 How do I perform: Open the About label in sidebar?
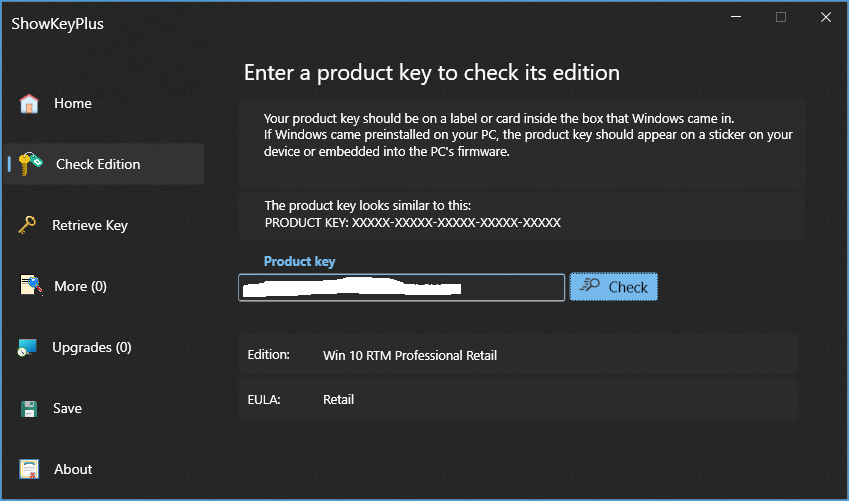pos(73,469)
